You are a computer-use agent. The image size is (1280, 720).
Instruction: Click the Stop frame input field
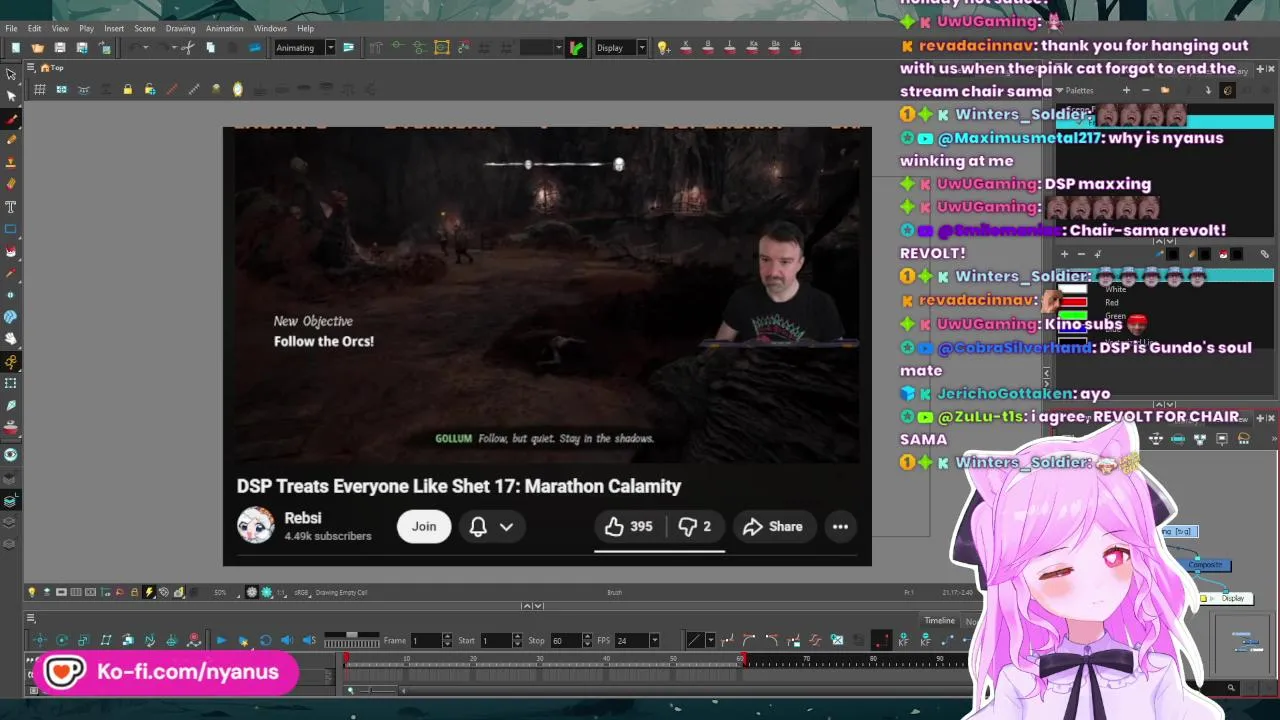(x=568, y=640)
